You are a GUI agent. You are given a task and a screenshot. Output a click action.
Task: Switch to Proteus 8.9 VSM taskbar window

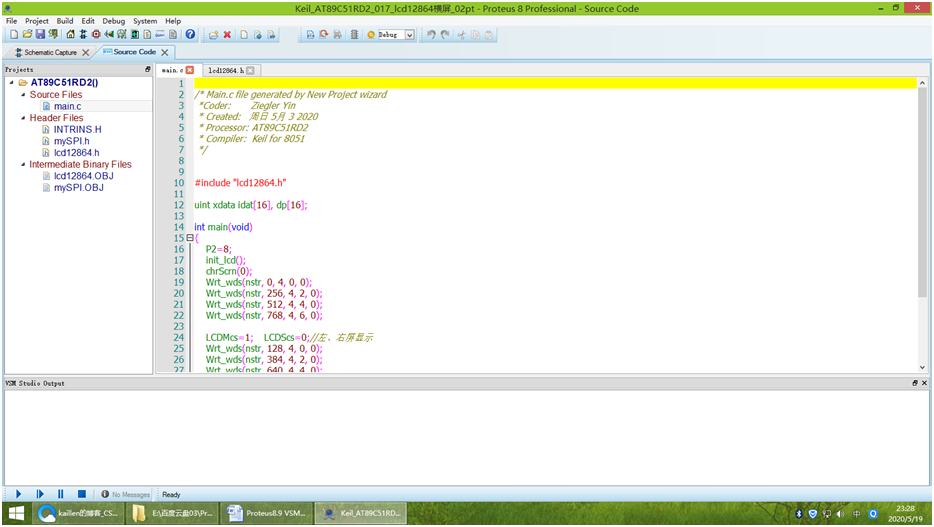tap(267, 513)
